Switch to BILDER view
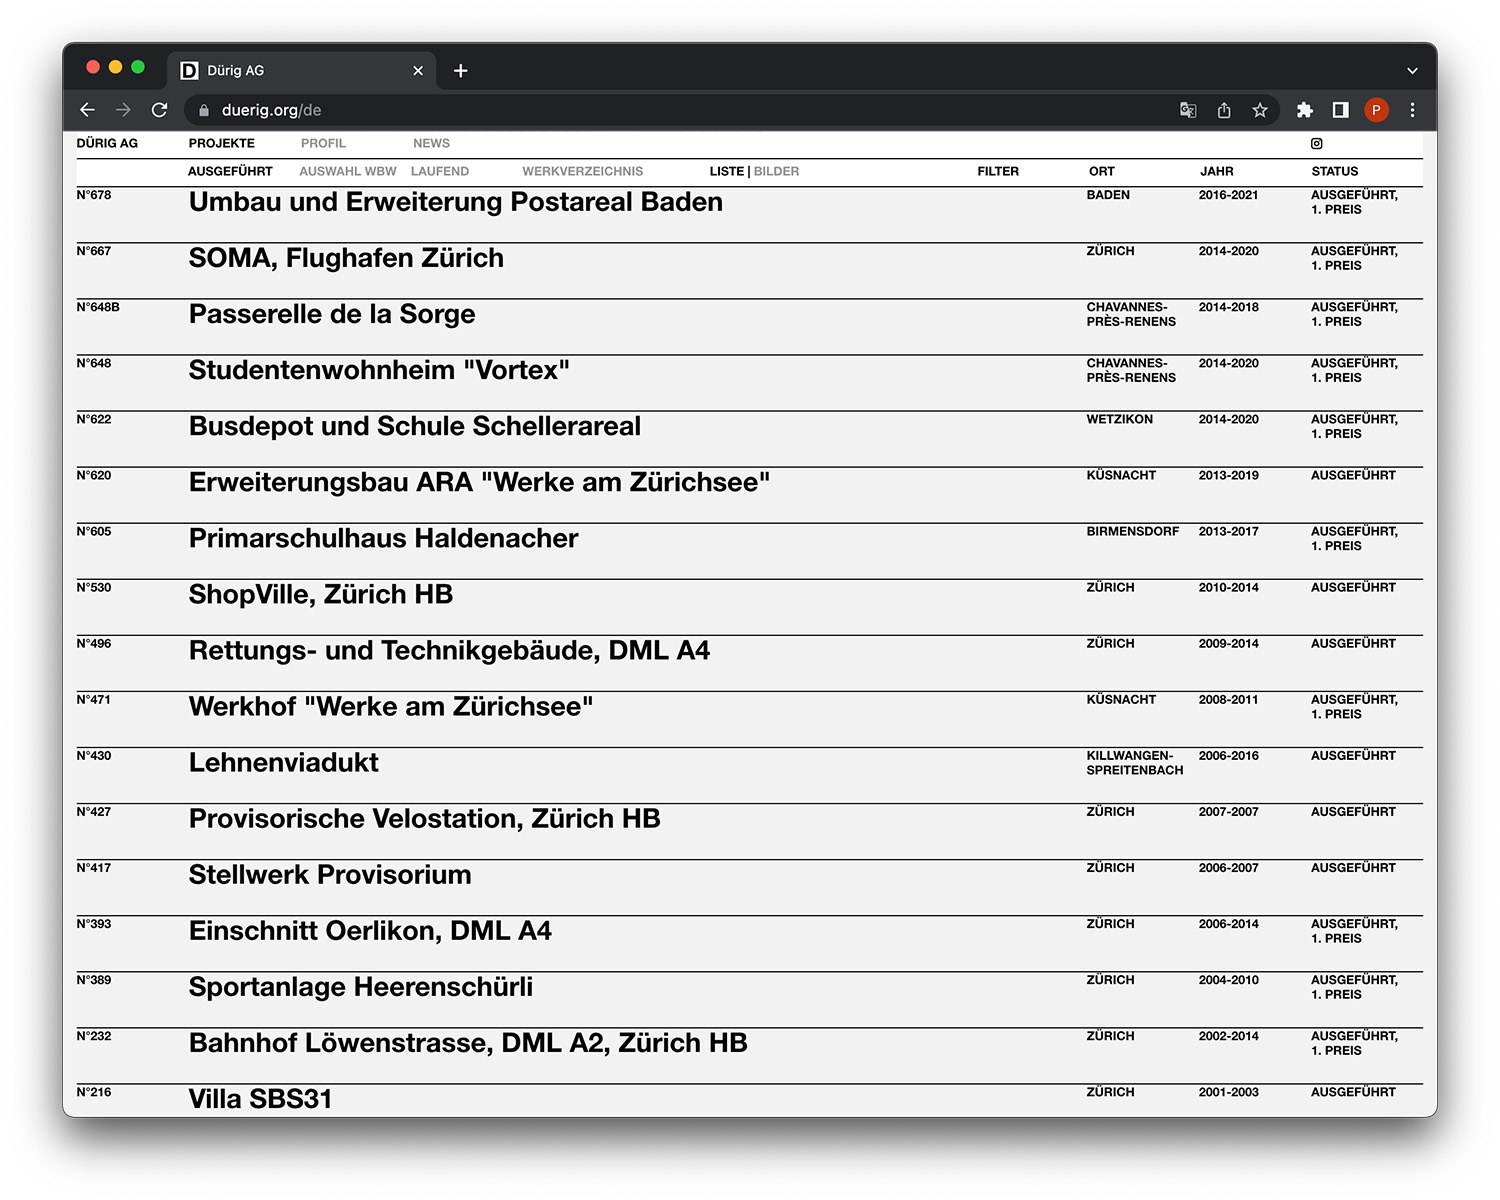 click(776, 172)
